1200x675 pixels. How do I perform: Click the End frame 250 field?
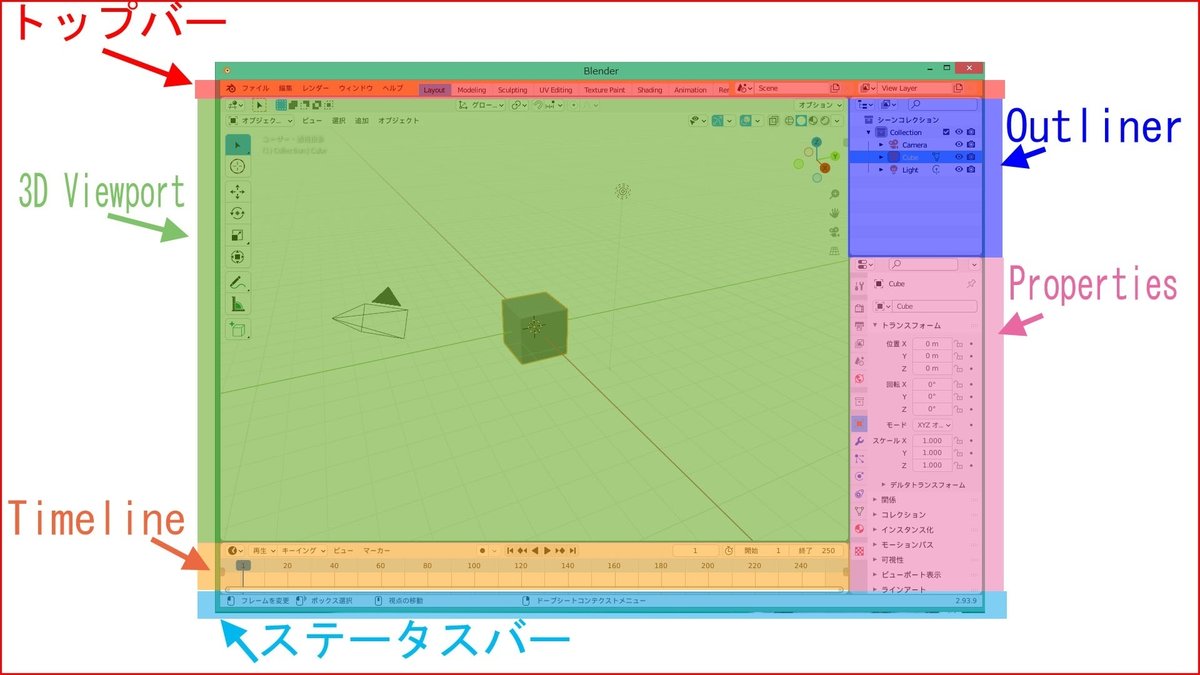pyautogui.click(x=817, y=550)
